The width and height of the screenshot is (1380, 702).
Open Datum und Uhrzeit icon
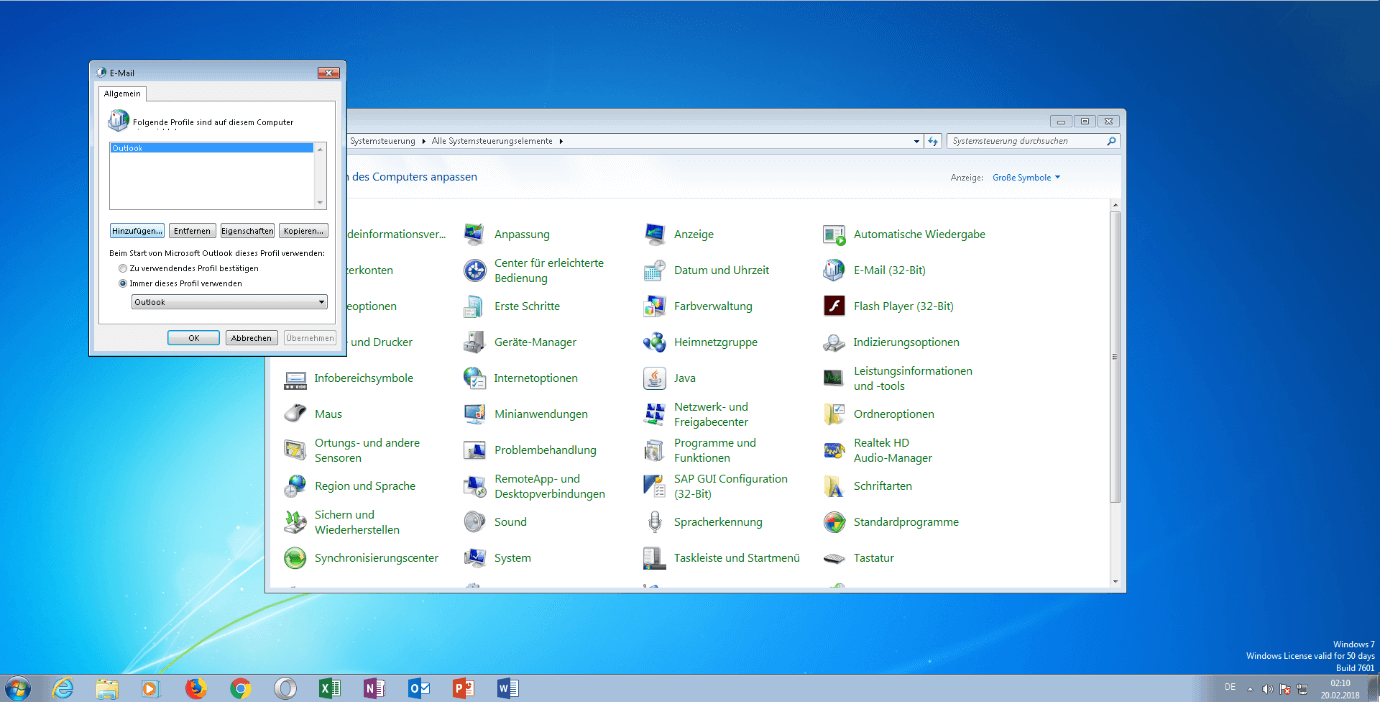pyautogui.click(x=655, y=270)
